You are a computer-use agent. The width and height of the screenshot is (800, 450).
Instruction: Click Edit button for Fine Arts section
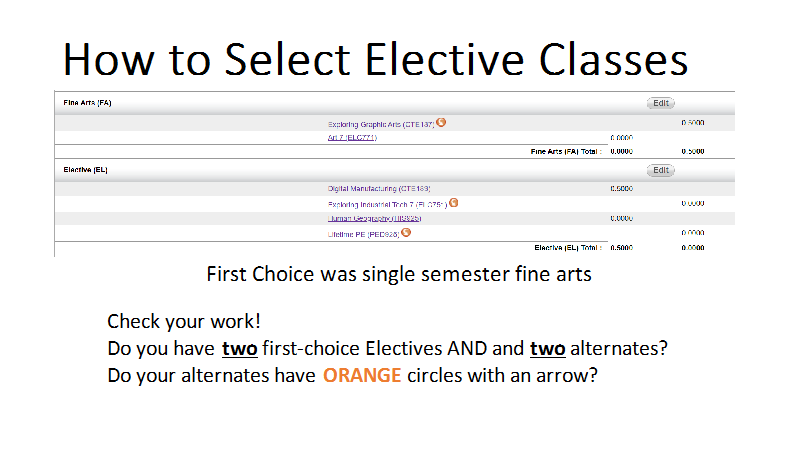pyautogui.click(x=661, y=103)
